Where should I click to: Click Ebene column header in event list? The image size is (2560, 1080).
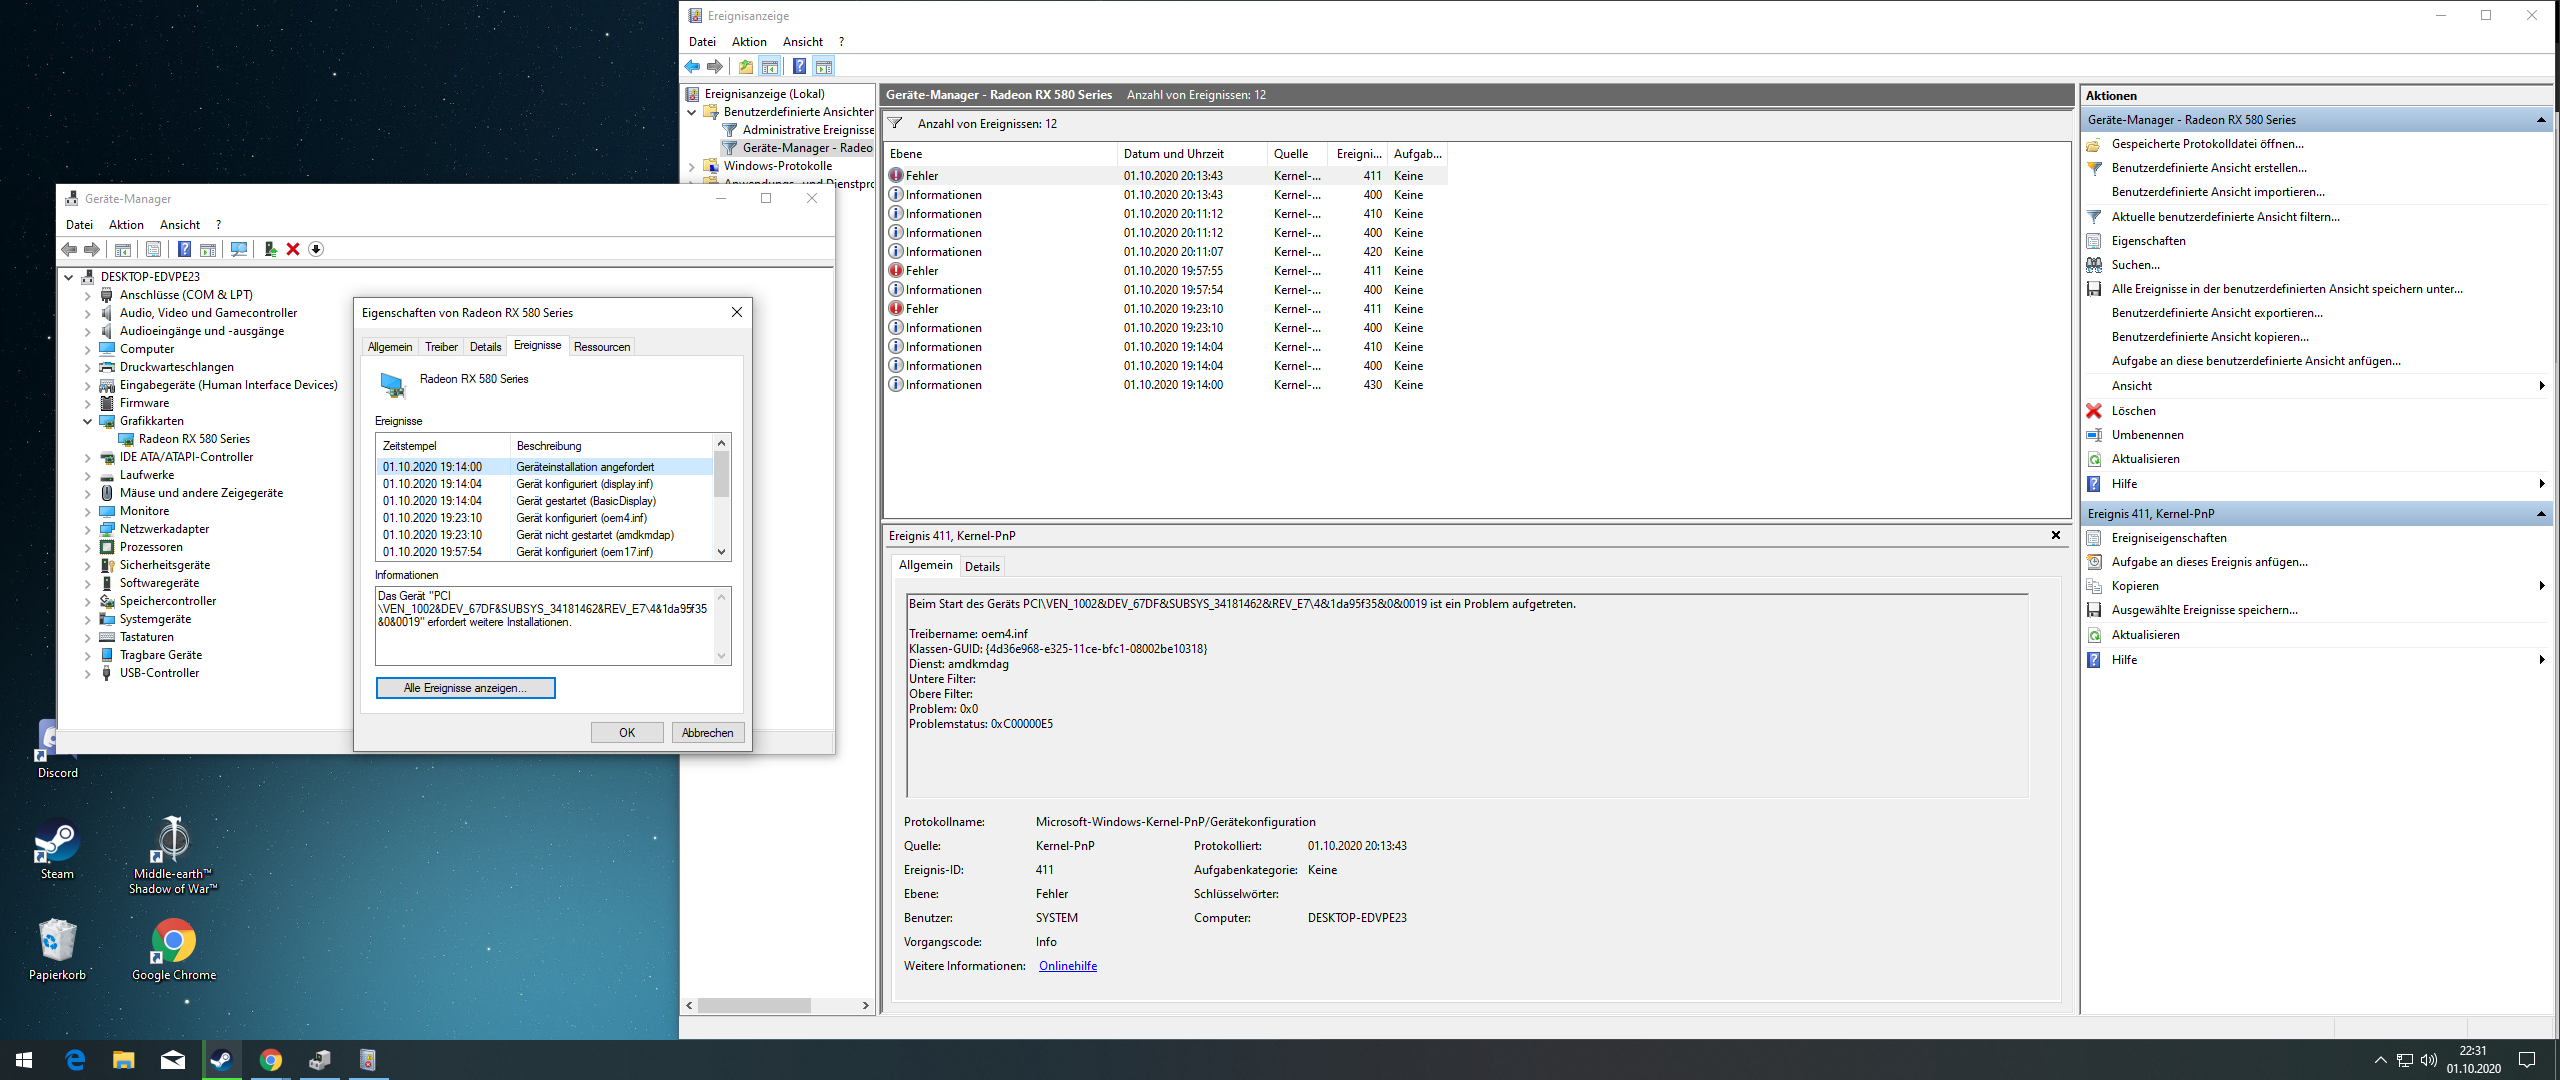pos(1001,154)
